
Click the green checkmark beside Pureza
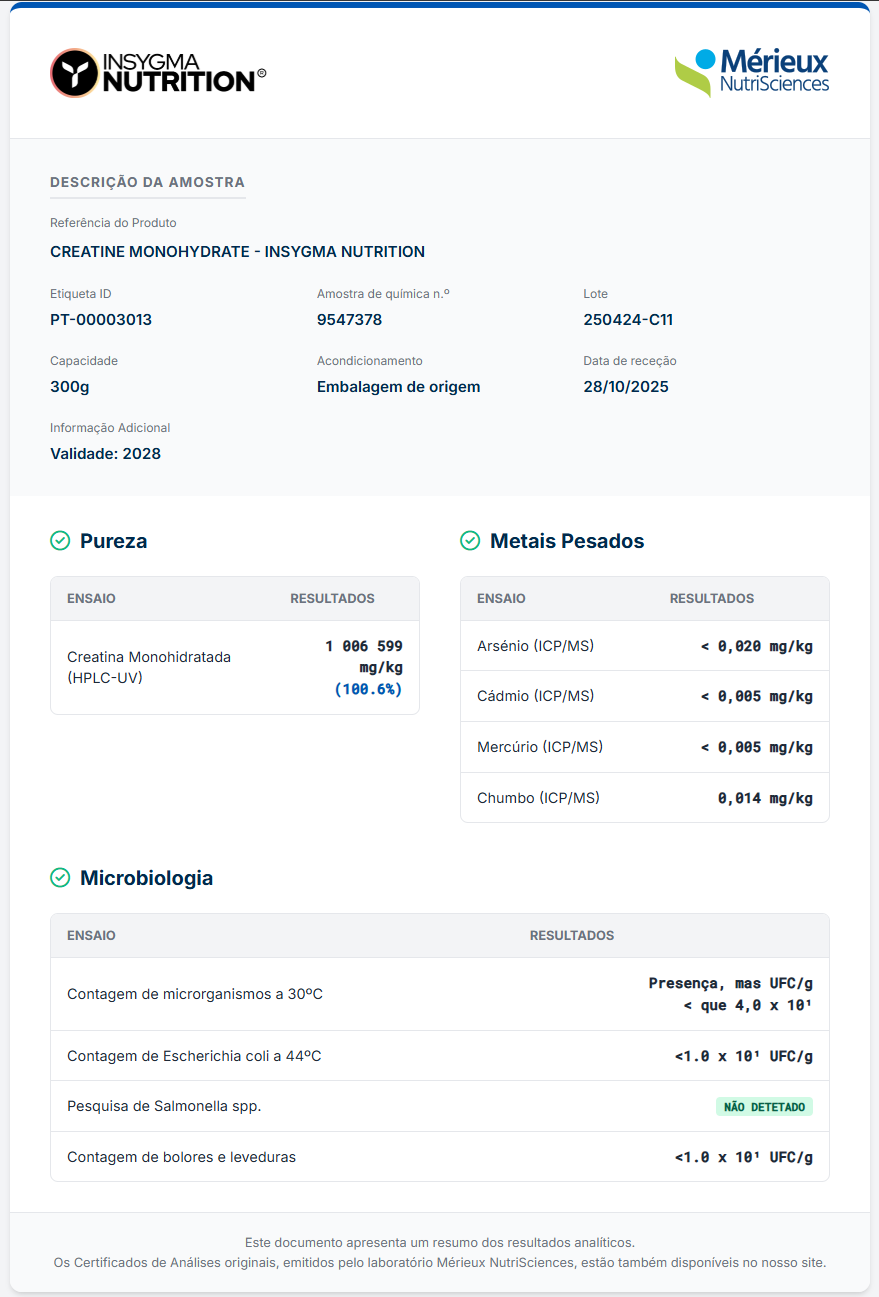point(60,541)
